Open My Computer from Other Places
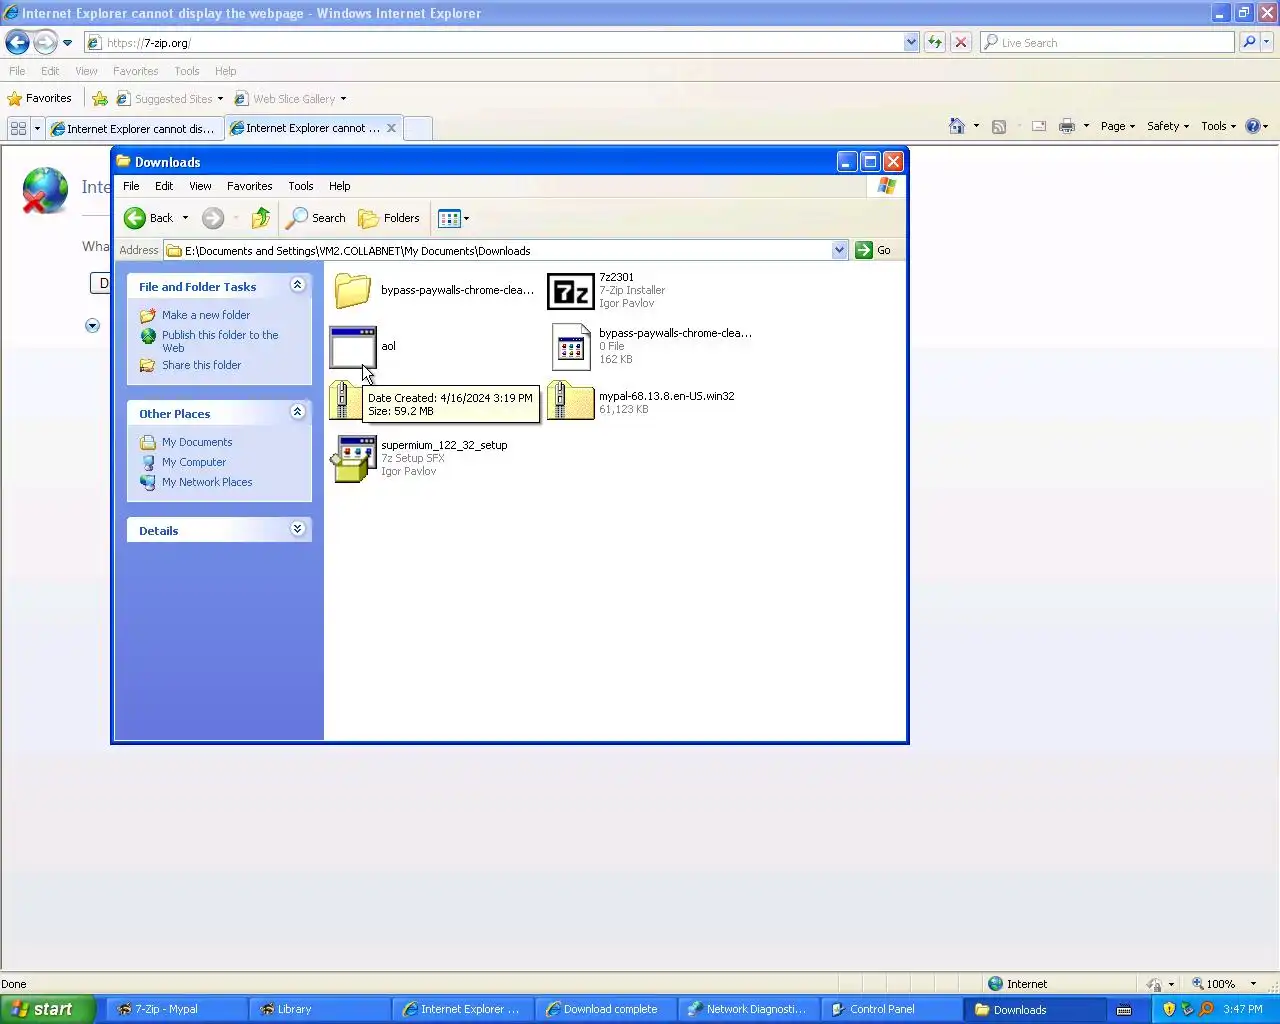 (194, 462)
